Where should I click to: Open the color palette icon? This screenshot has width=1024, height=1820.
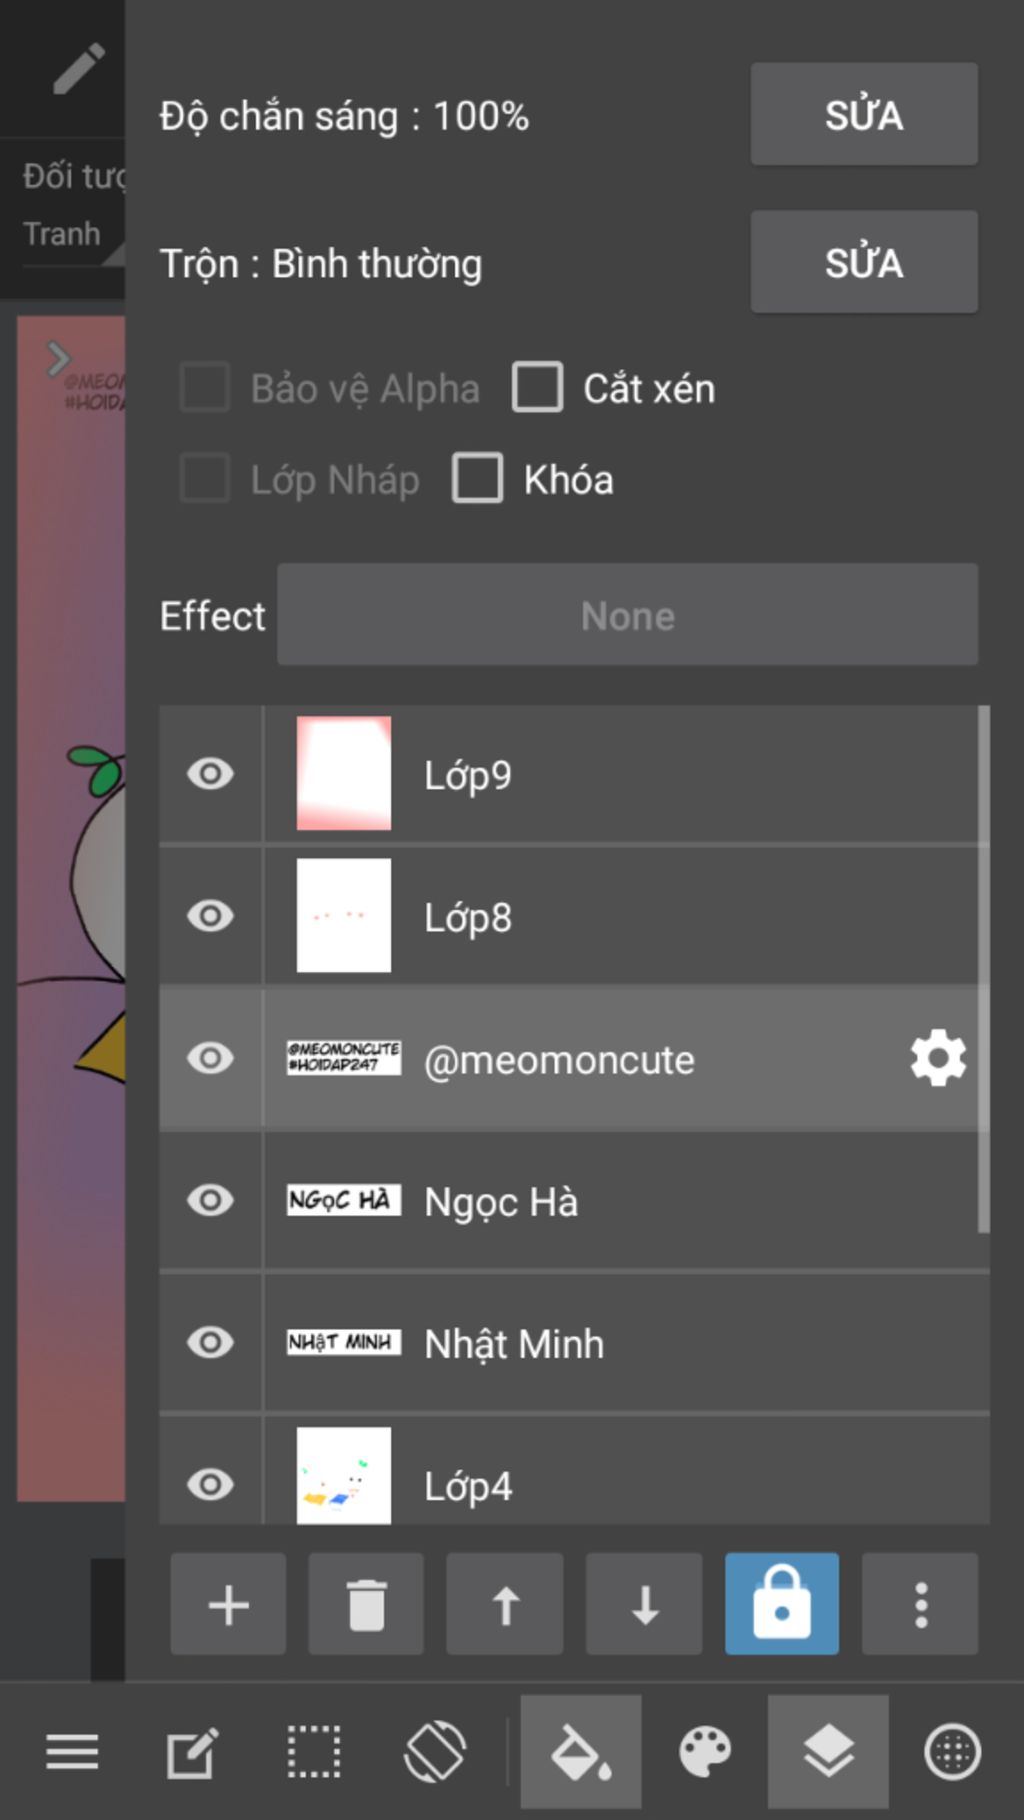[x=705, y=1752]
